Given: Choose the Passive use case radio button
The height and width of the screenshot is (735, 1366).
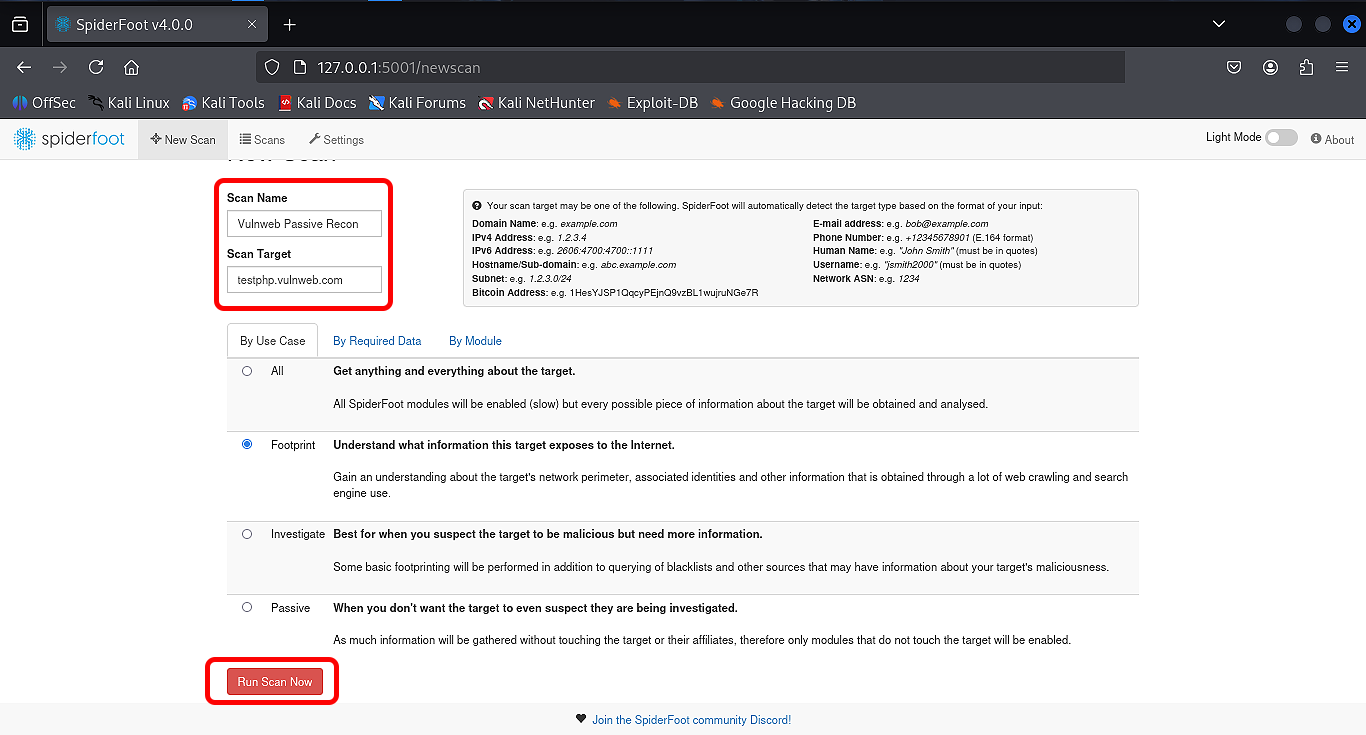Looking at the screenshot, I should pos(247,608).
